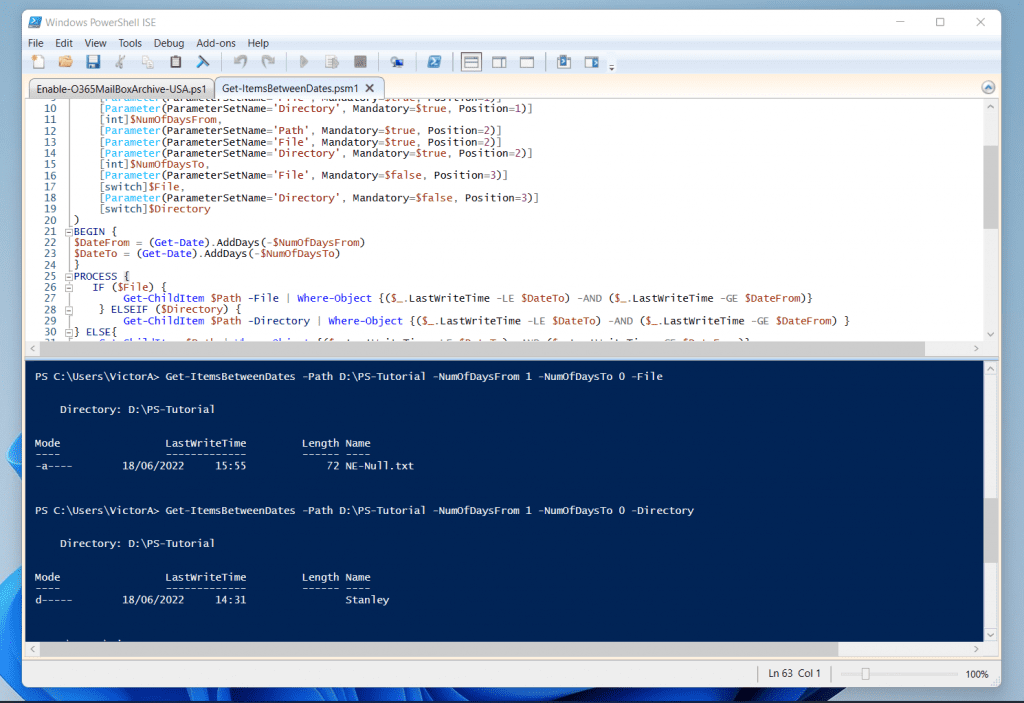The image size is (1024, 703).
Task: Create a new script with New icon
Action: pyautogui.click(x=38, y=62)
